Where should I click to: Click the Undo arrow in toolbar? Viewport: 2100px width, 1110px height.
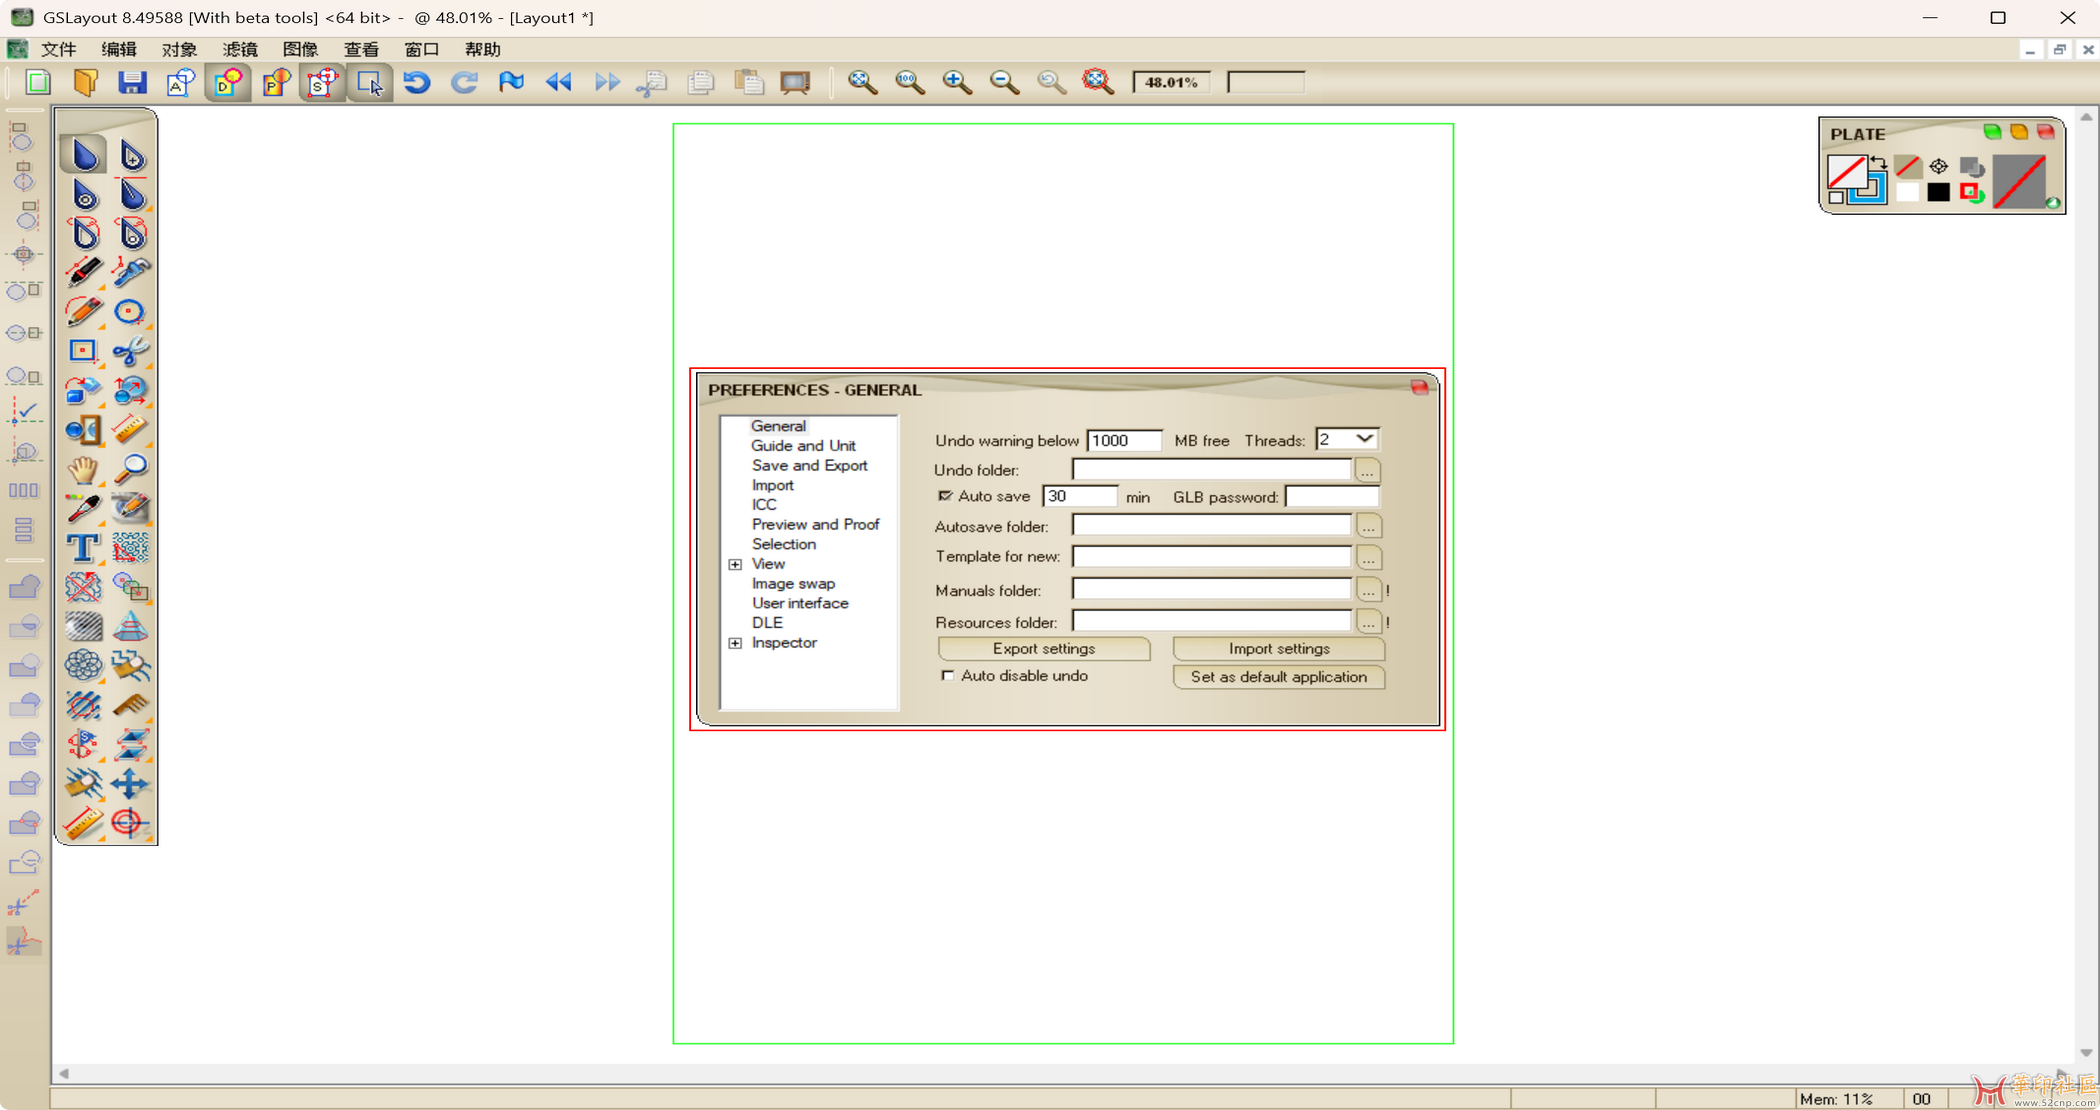tap(417, 83)
